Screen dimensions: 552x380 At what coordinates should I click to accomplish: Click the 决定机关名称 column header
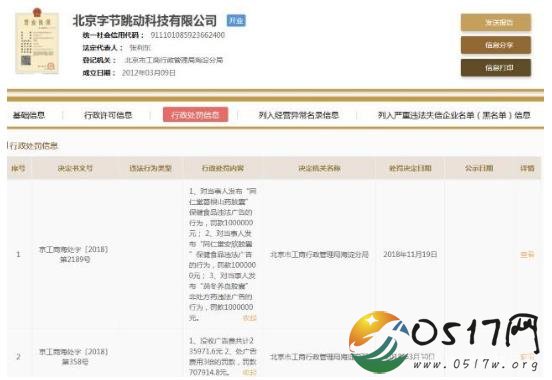click(319, 168)
